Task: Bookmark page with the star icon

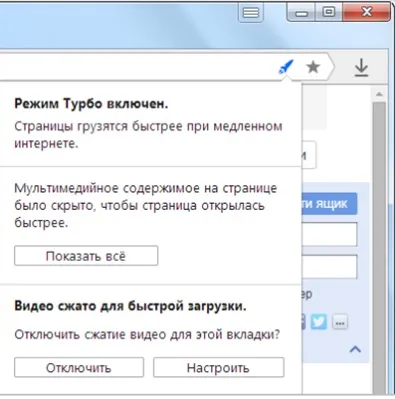Action: tap(313, 67)
